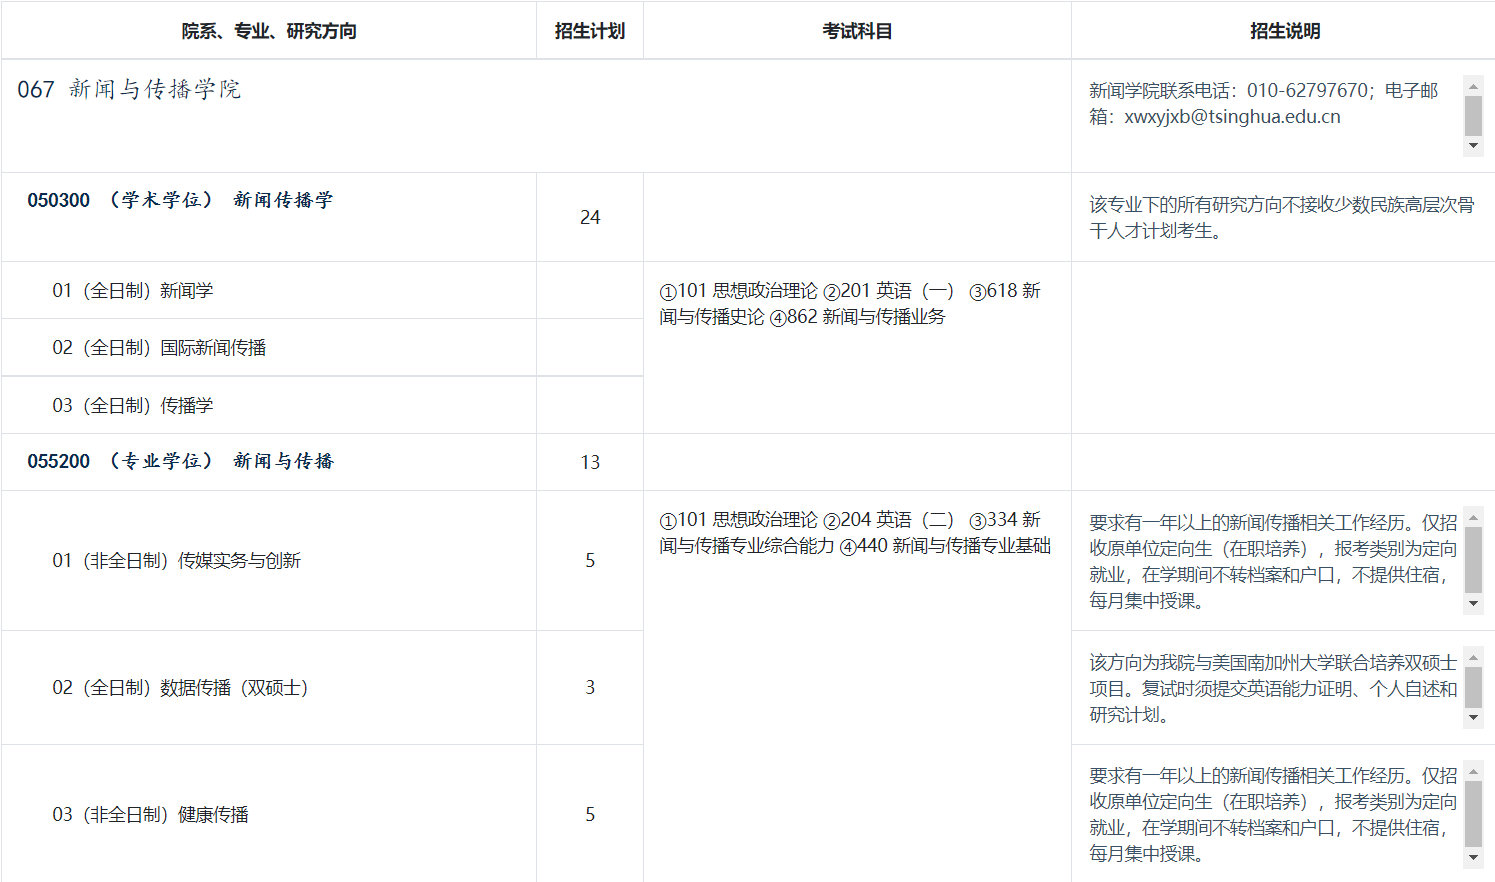Click scrollbar thumb beside 传媒实务与创新 note
Screen dimensions: 1495x882
[x=1473, y=560]
